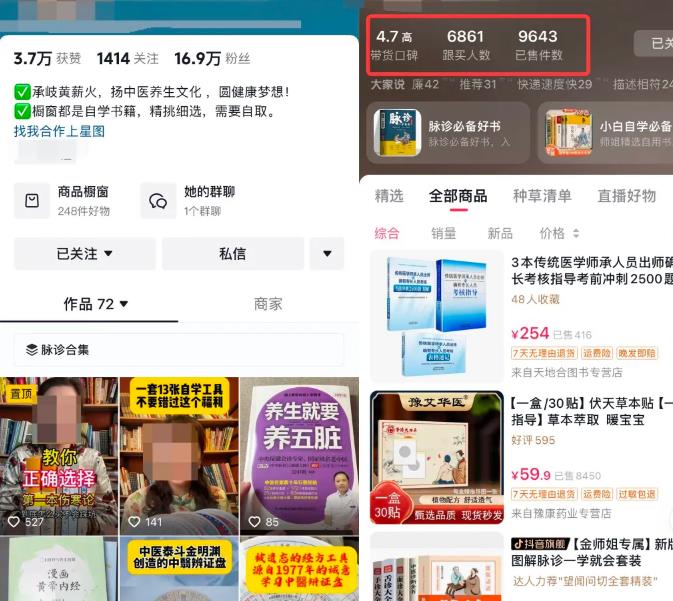
Task: Open the 一套13张自学工具 video thumbnail
Action: 179,456
